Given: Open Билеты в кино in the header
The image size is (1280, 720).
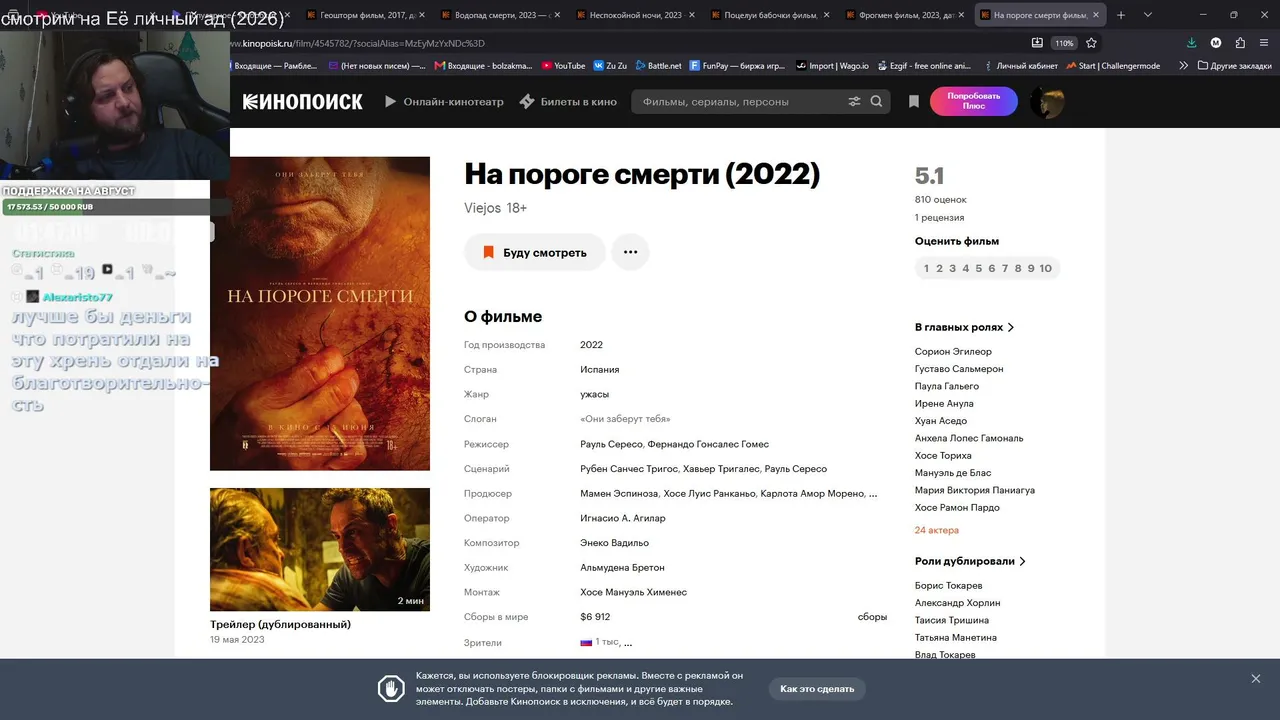Looking at the screenshot, I should (568, 102).
